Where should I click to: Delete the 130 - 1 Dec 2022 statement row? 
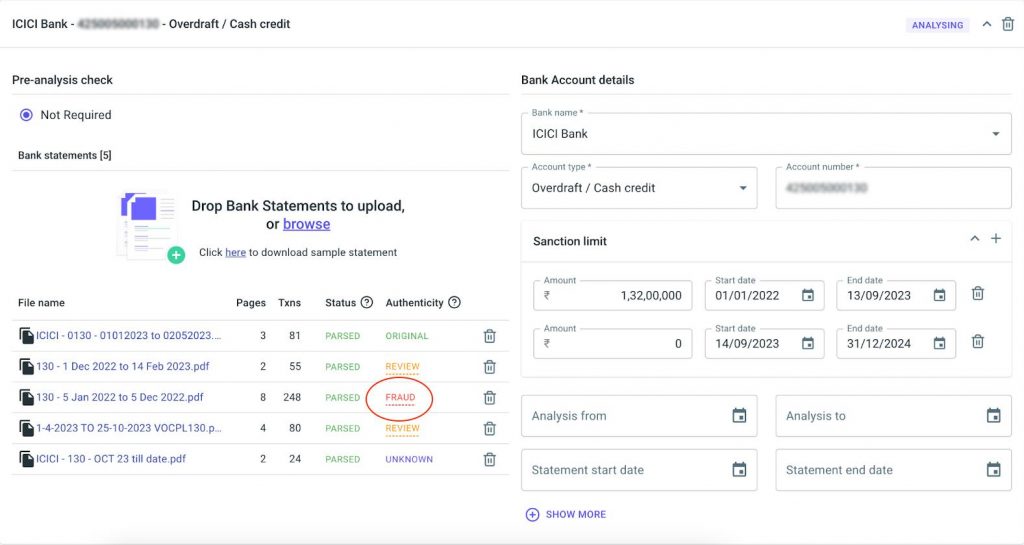(489, 367)
